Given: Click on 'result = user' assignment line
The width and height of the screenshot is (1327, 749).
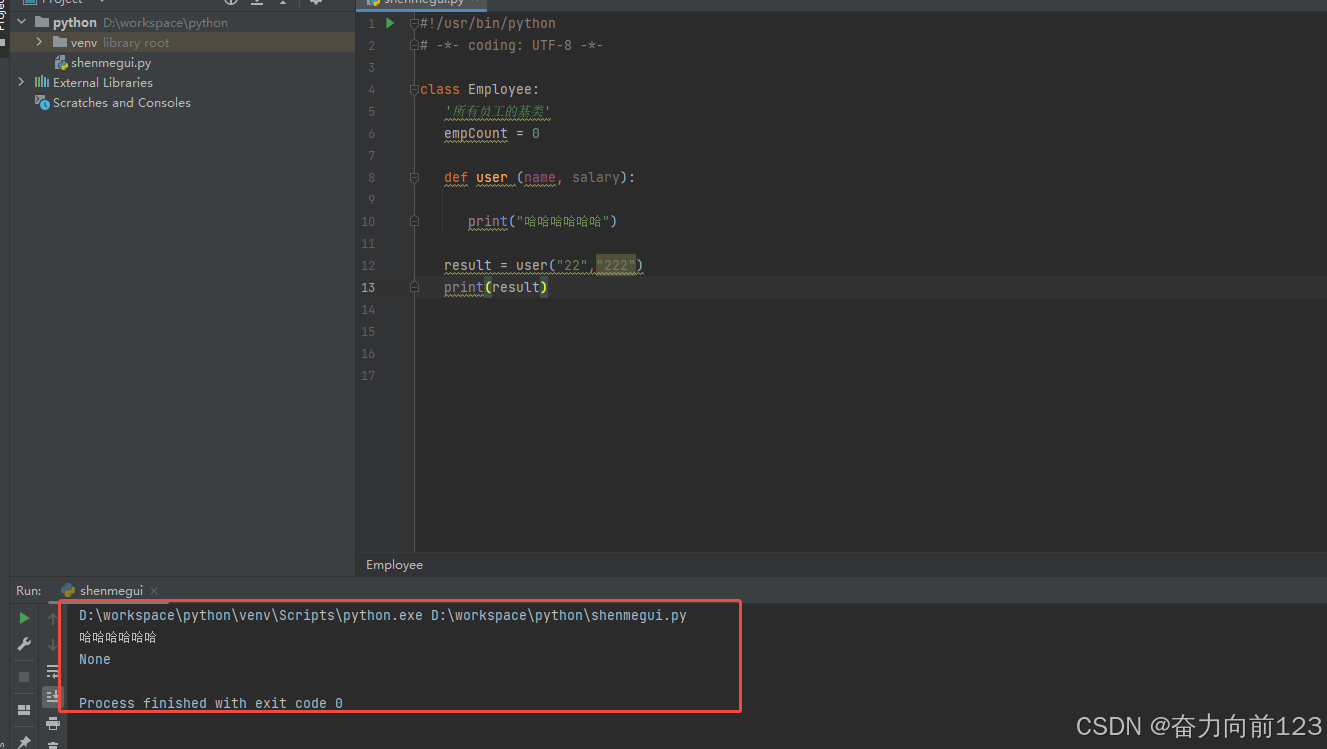Looking at the screenshot, I should (x=544, y=265).
